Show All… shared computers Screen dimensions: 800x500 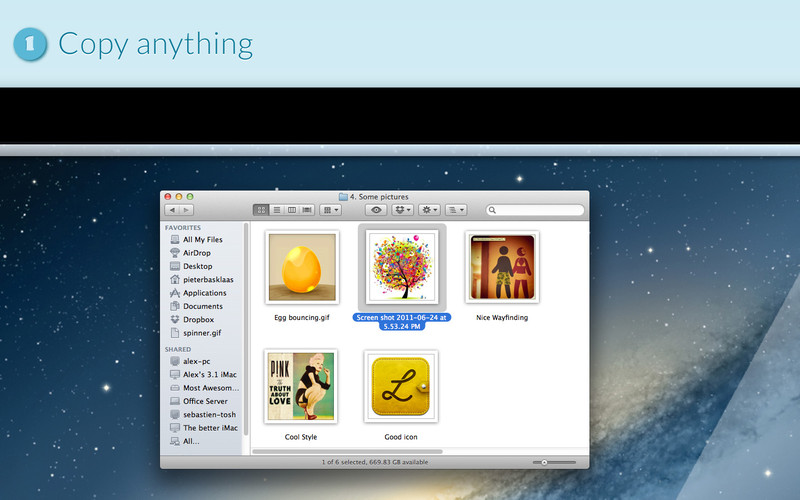tap(191, 441)
